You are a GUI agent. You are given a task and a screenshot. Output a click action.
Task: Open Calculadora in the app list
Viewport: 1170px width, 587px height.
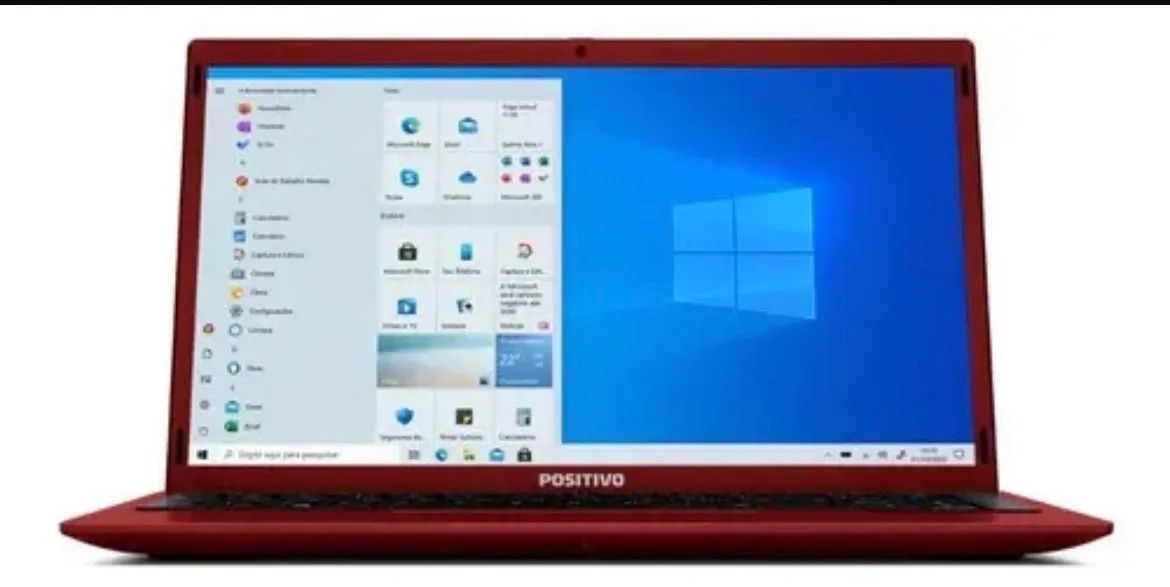pos(262,218)
